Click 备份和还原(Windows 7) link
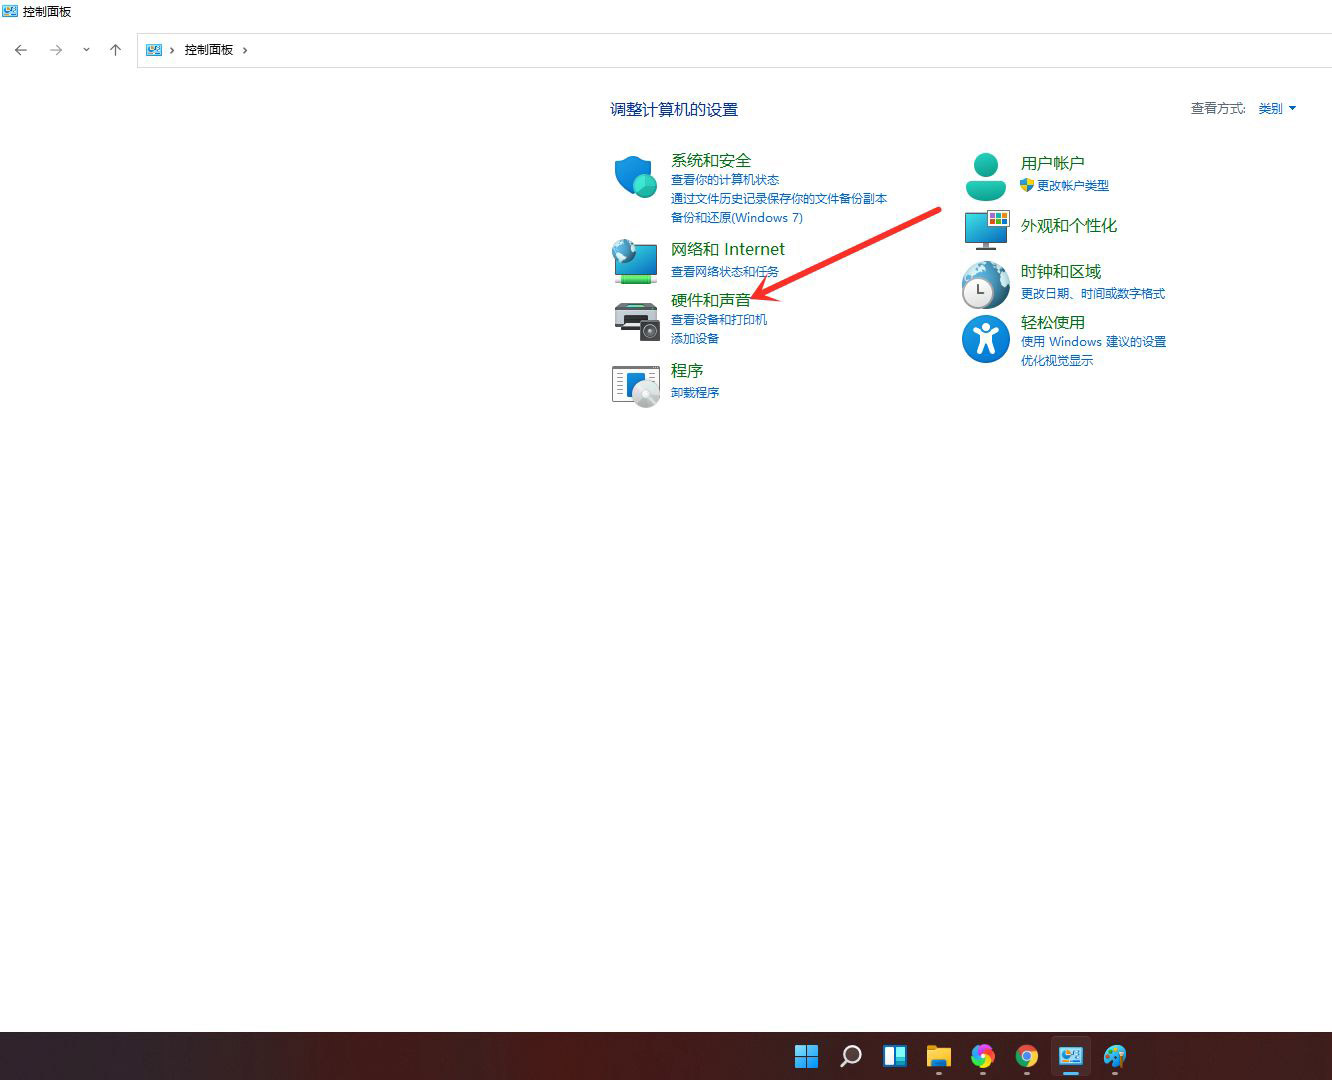The image size is (1332, 1080). (737, 218)
